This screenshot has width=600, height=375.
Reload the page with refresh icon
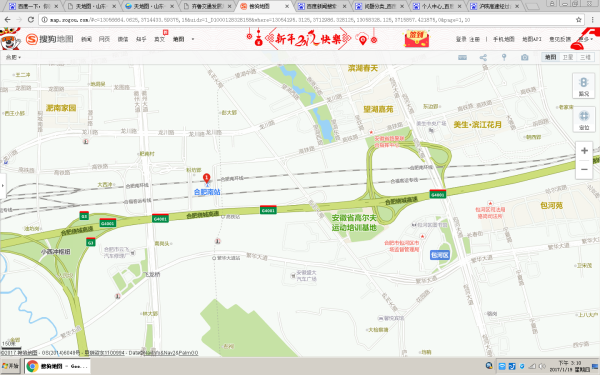click(x=31, y=20)
